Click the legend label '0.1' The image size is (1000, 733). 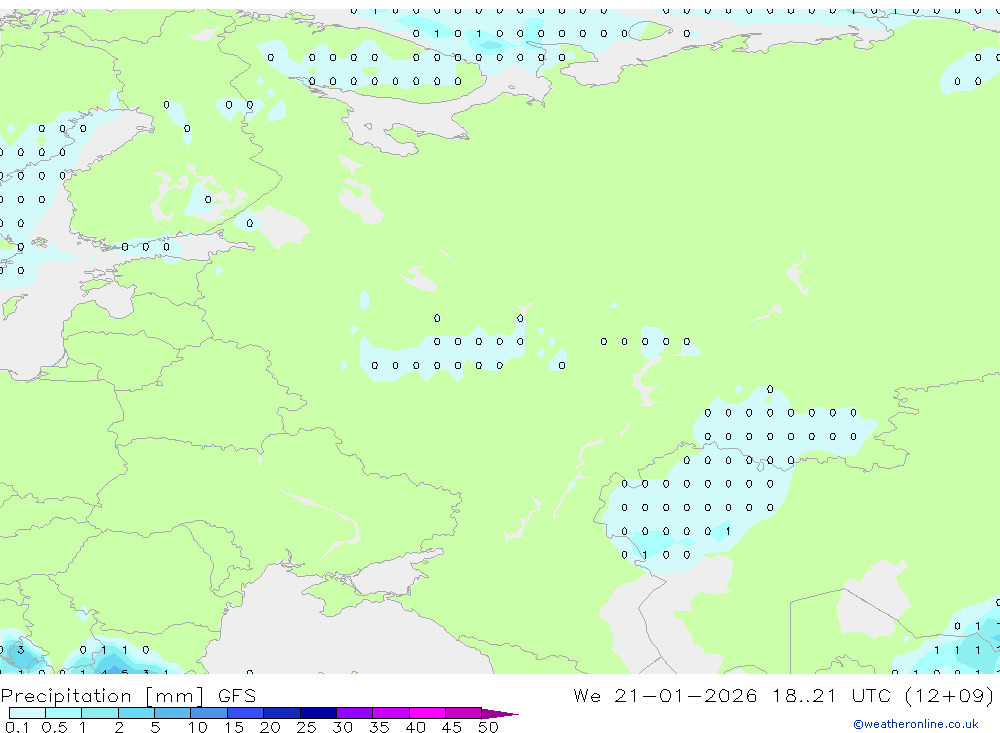(x=17, y=727)
